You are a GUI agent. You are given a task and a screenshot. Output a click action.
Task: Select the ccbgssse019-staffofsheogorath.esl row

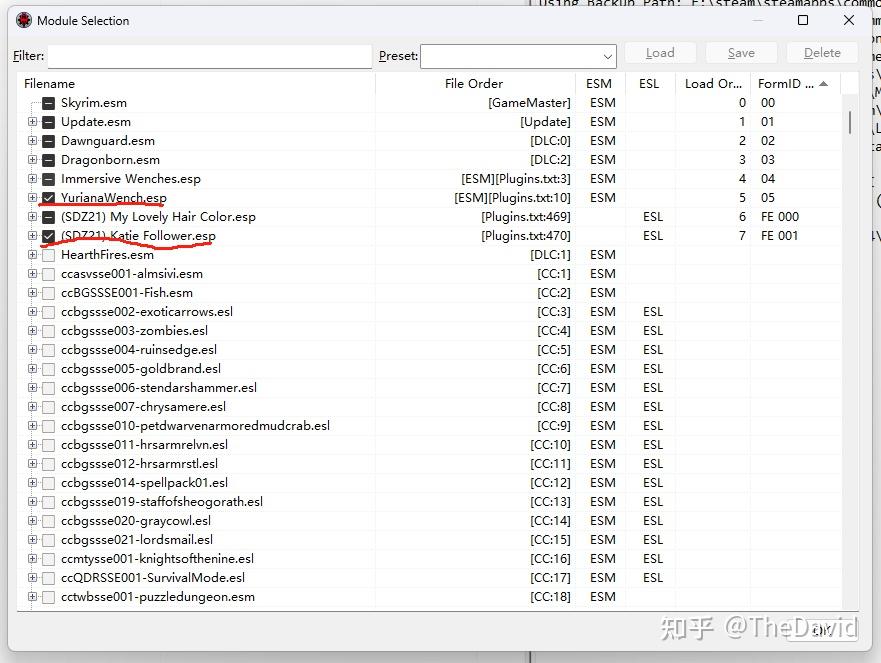[x=430, y=502]
